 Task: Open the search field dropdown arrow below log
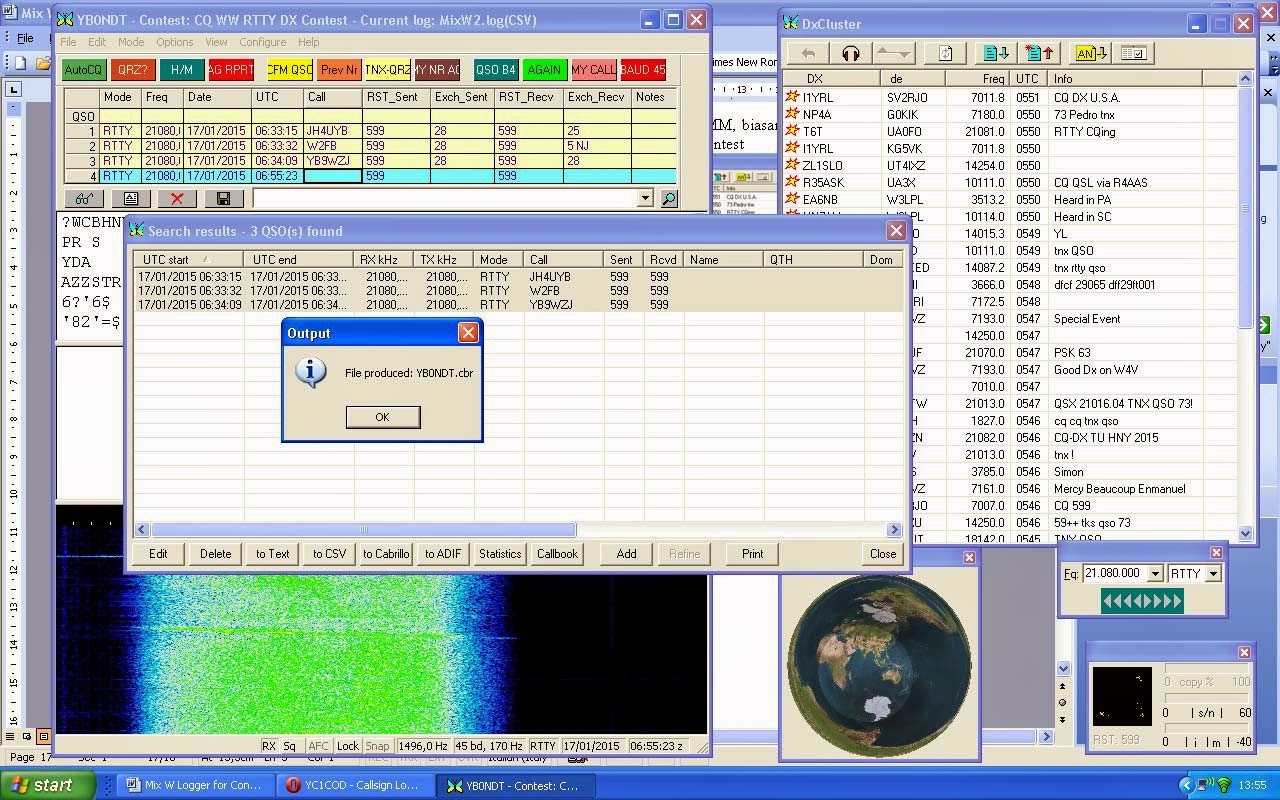(645, 199)
